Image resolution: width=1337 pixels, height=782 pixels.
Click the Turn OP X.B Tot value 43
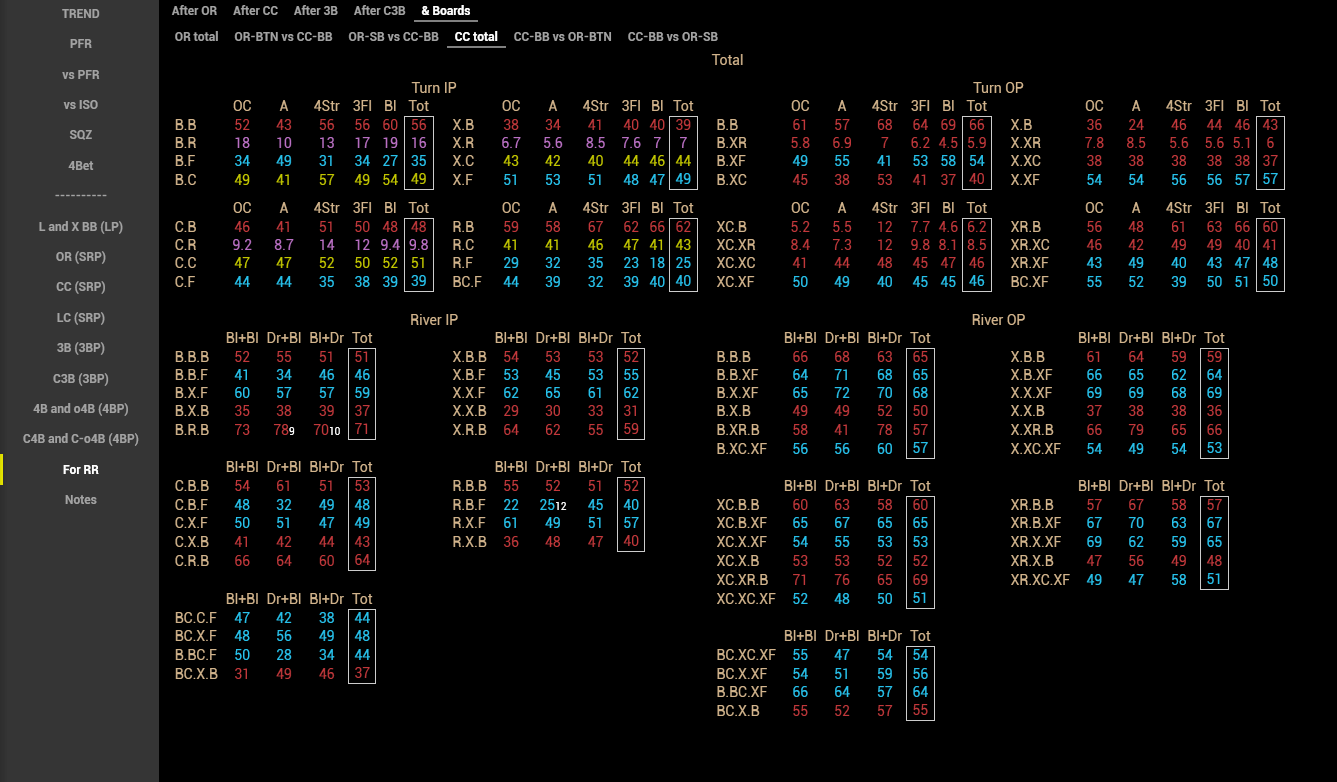coord(1270,125)
